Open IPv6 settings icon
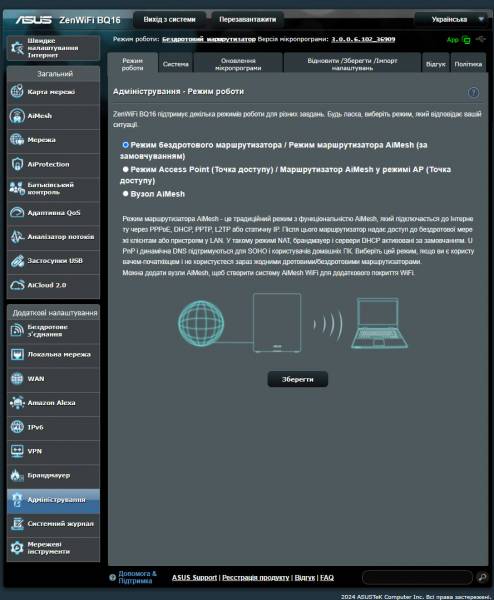This screenshot has width=494, height=600. (17, 427)
